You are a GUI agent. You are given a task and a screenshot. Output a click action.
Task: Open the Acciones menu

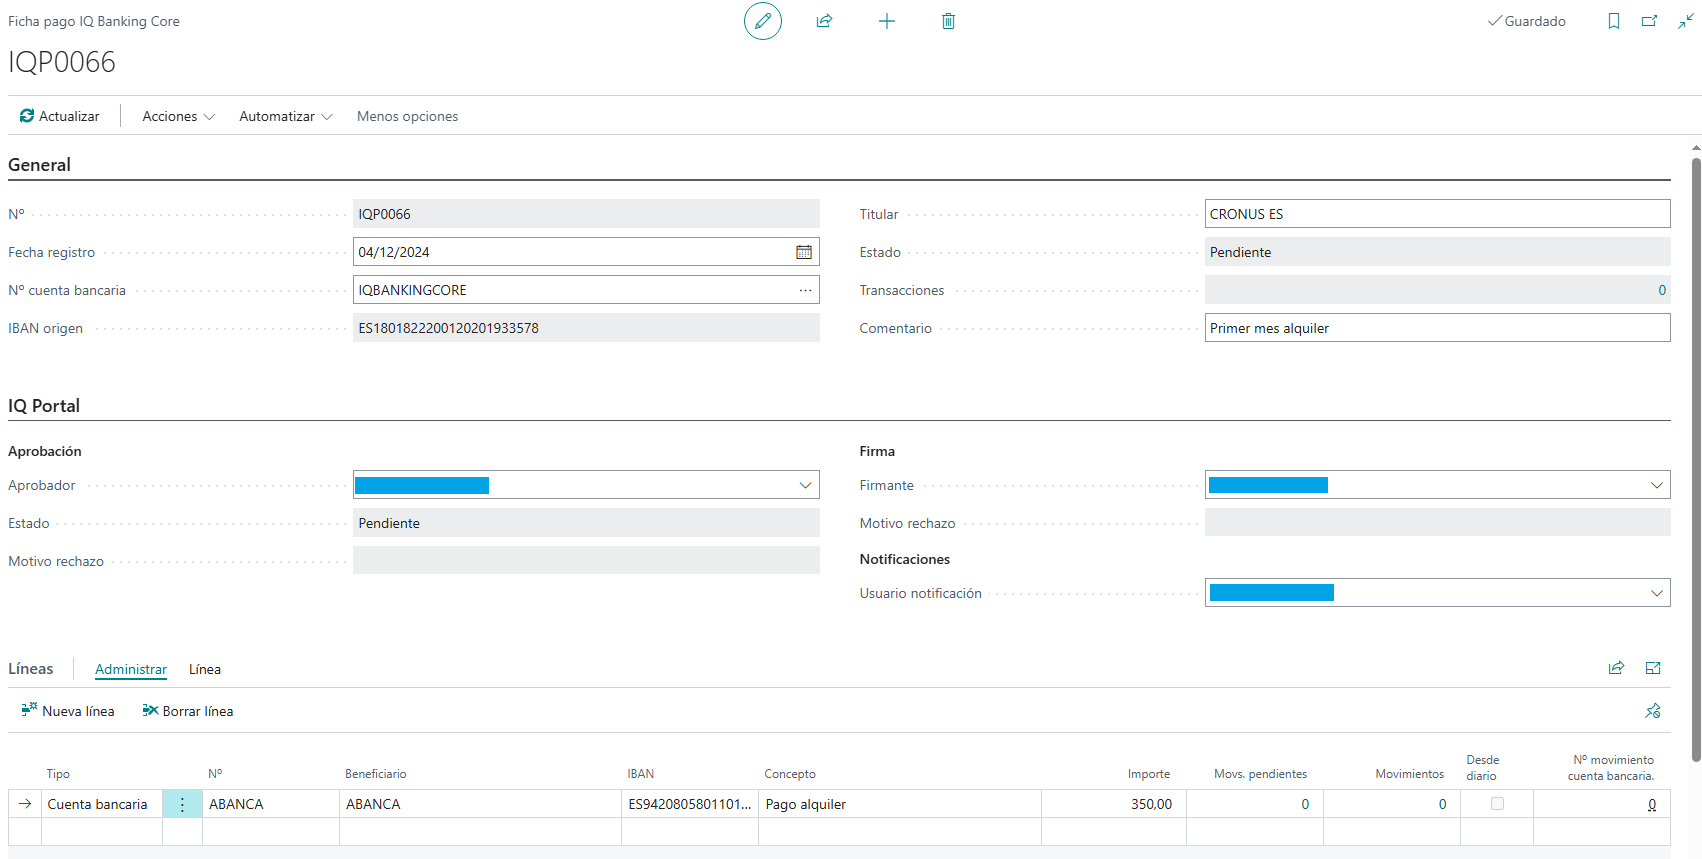178,116
